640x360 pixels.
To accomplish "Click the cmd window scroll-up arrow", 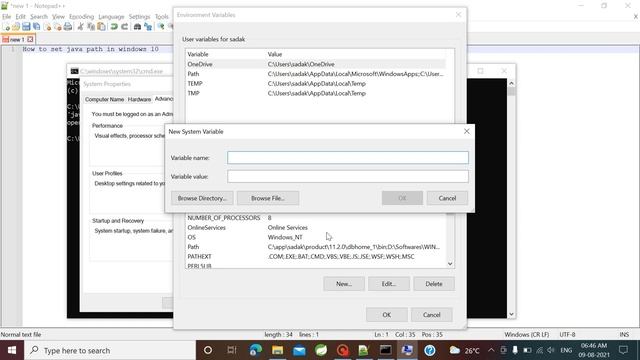I will (511, 83).
